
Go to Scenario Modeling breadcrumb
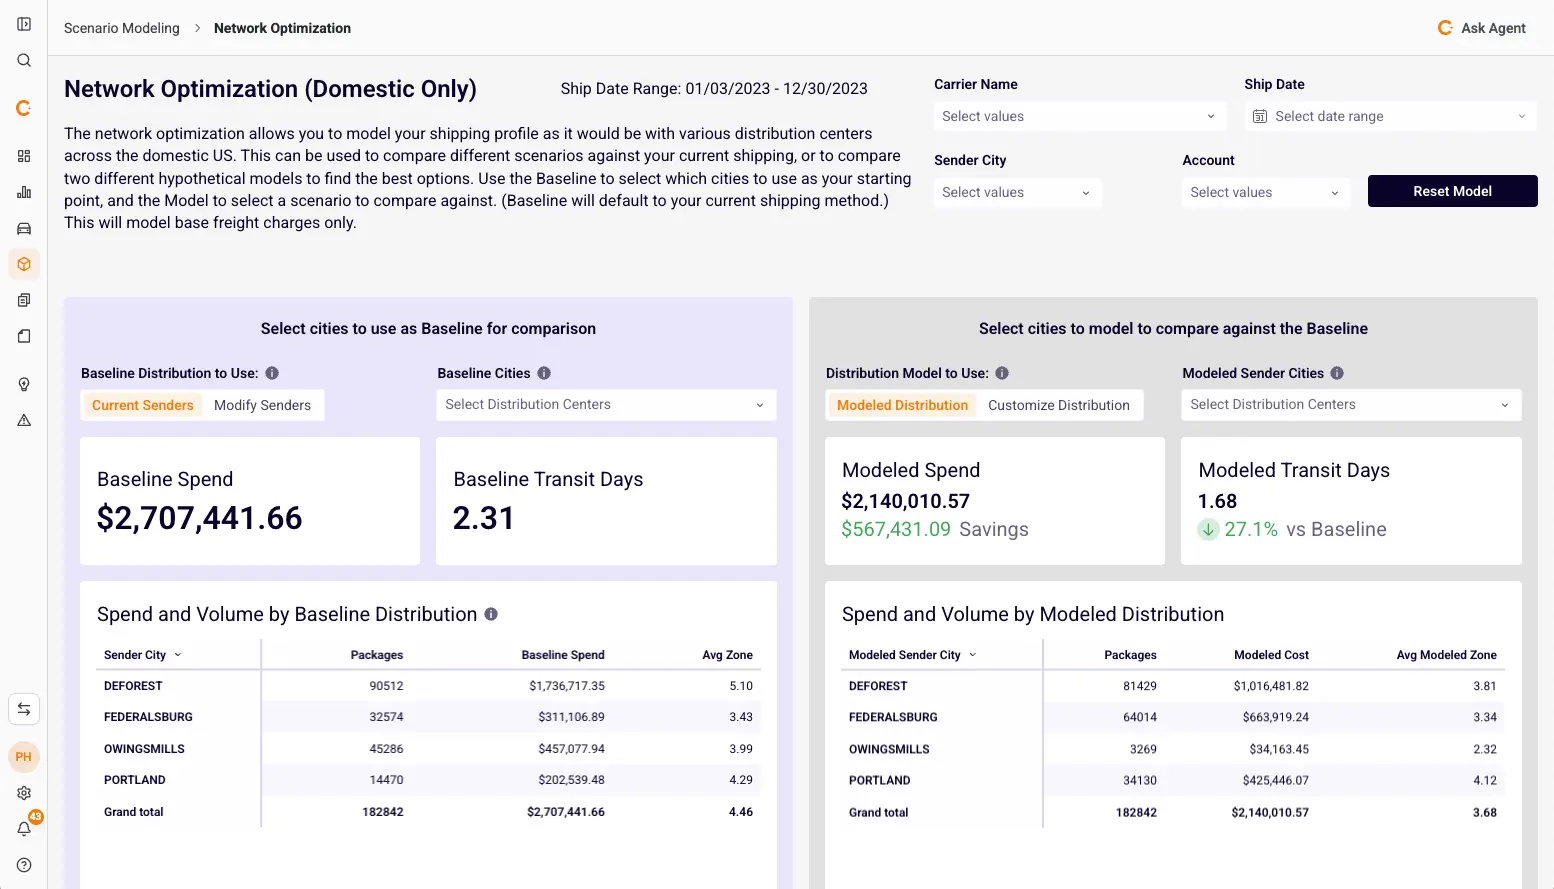(122, 28)
